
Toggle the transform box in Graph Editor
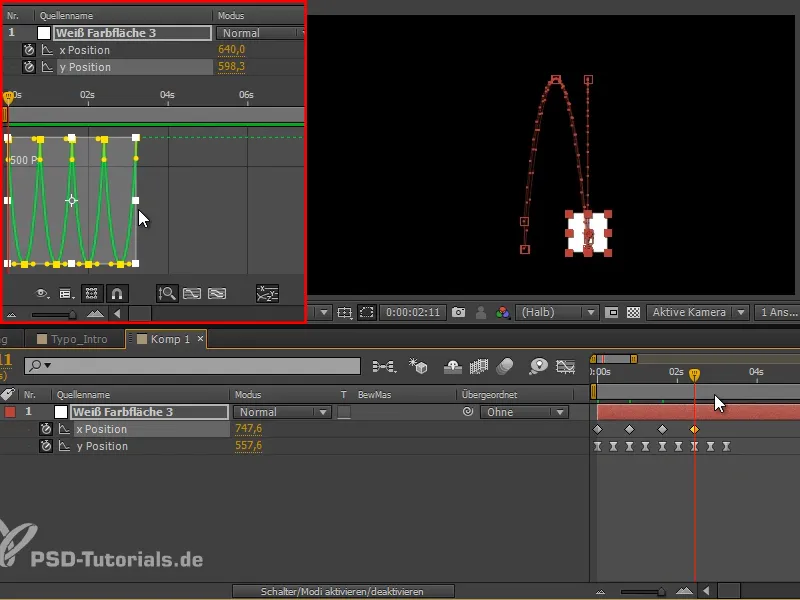point(91,293)
